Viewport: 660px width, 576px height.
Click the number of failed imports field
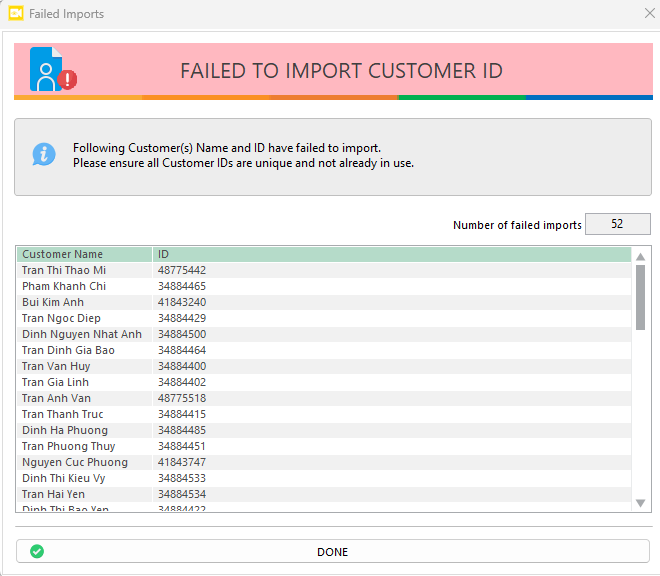[617, 224]
